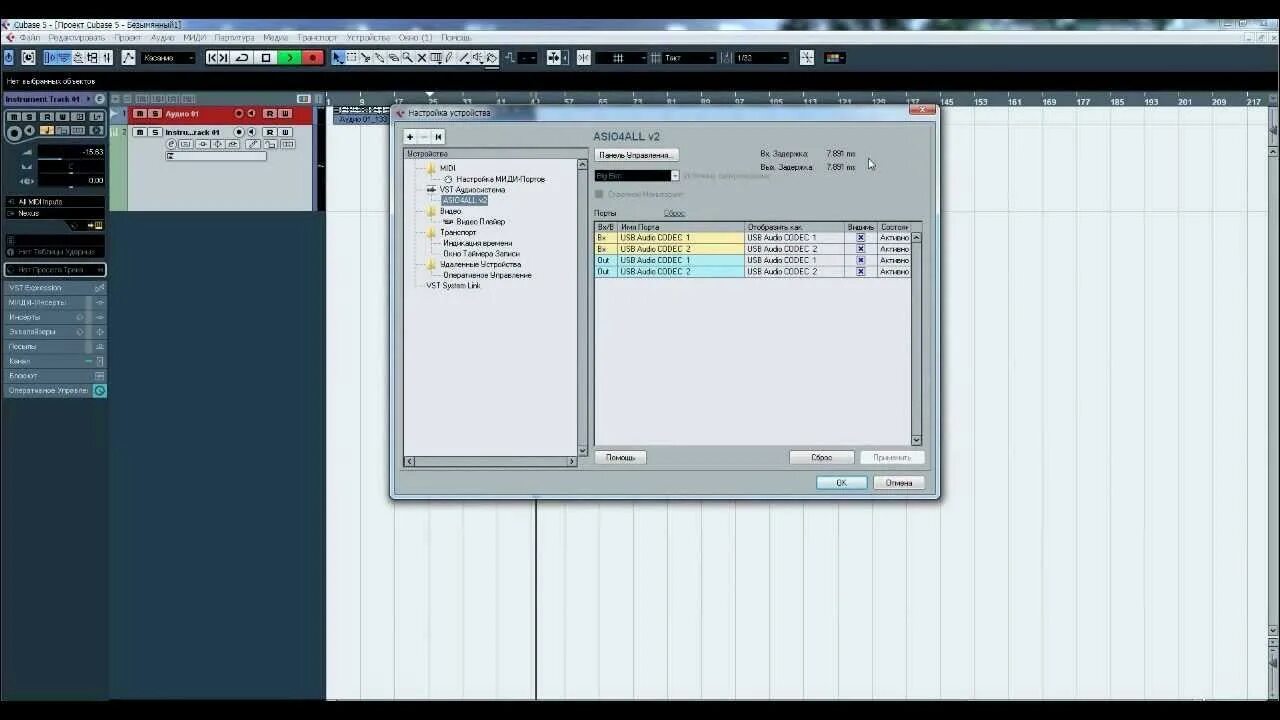Click the inspector record enable circle
The width and height of the screenshot is (1280, 720).
click(x=13, y=131)
